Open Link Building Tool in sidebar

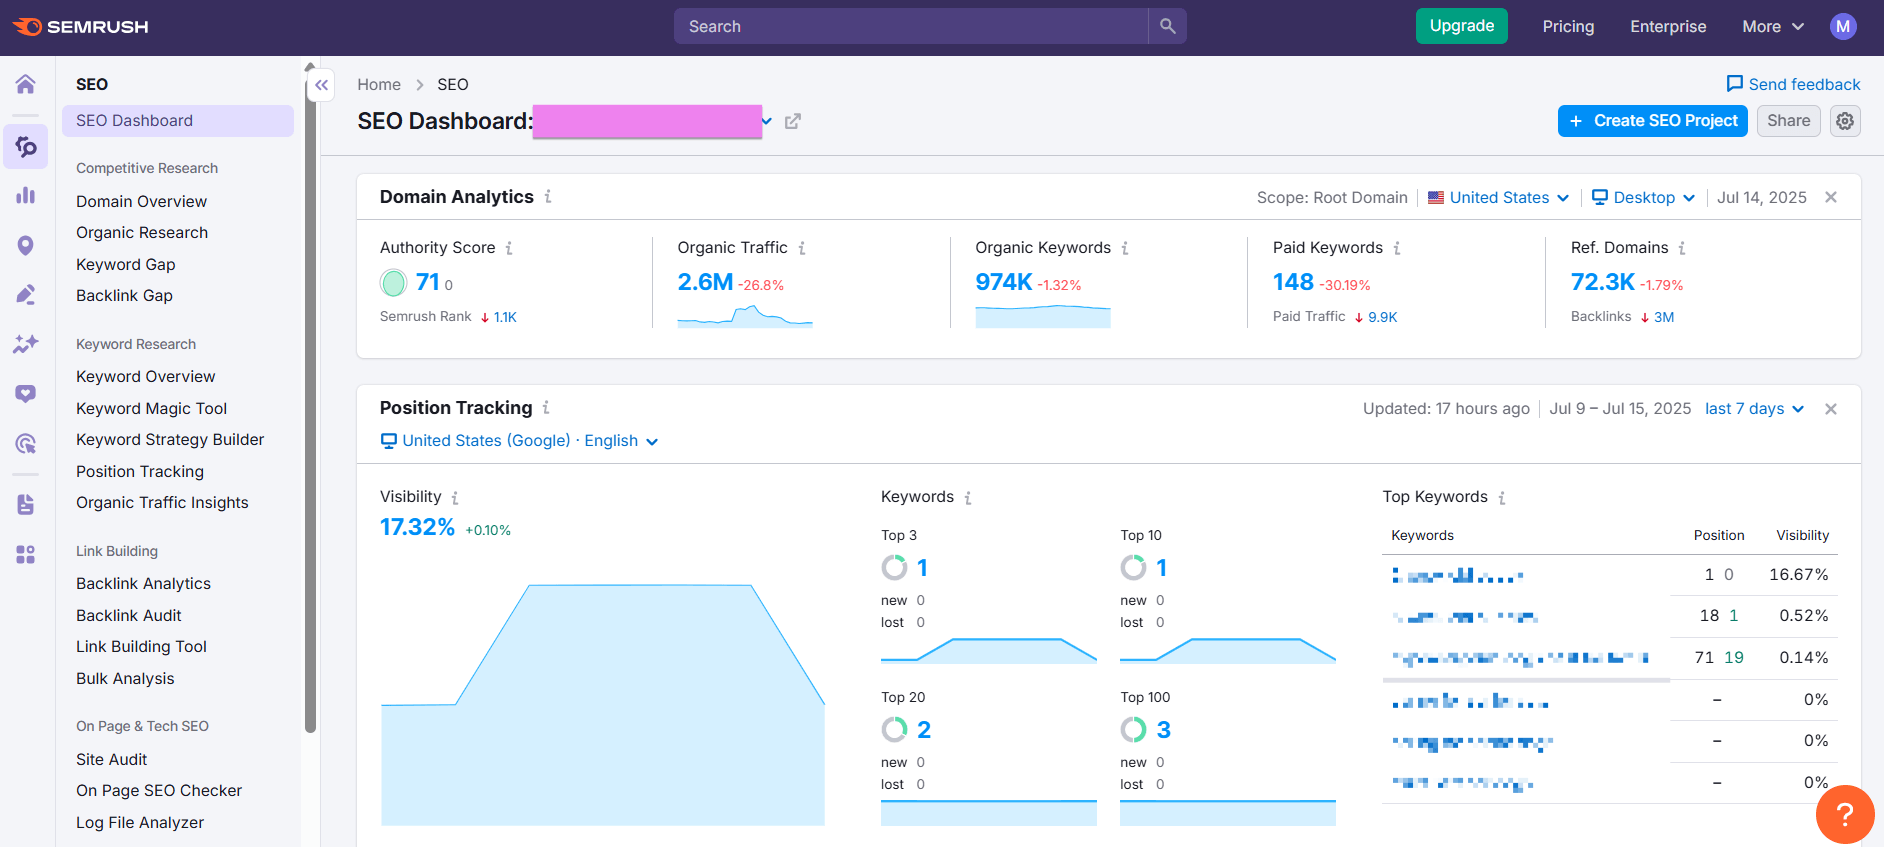tap(142, 646)
